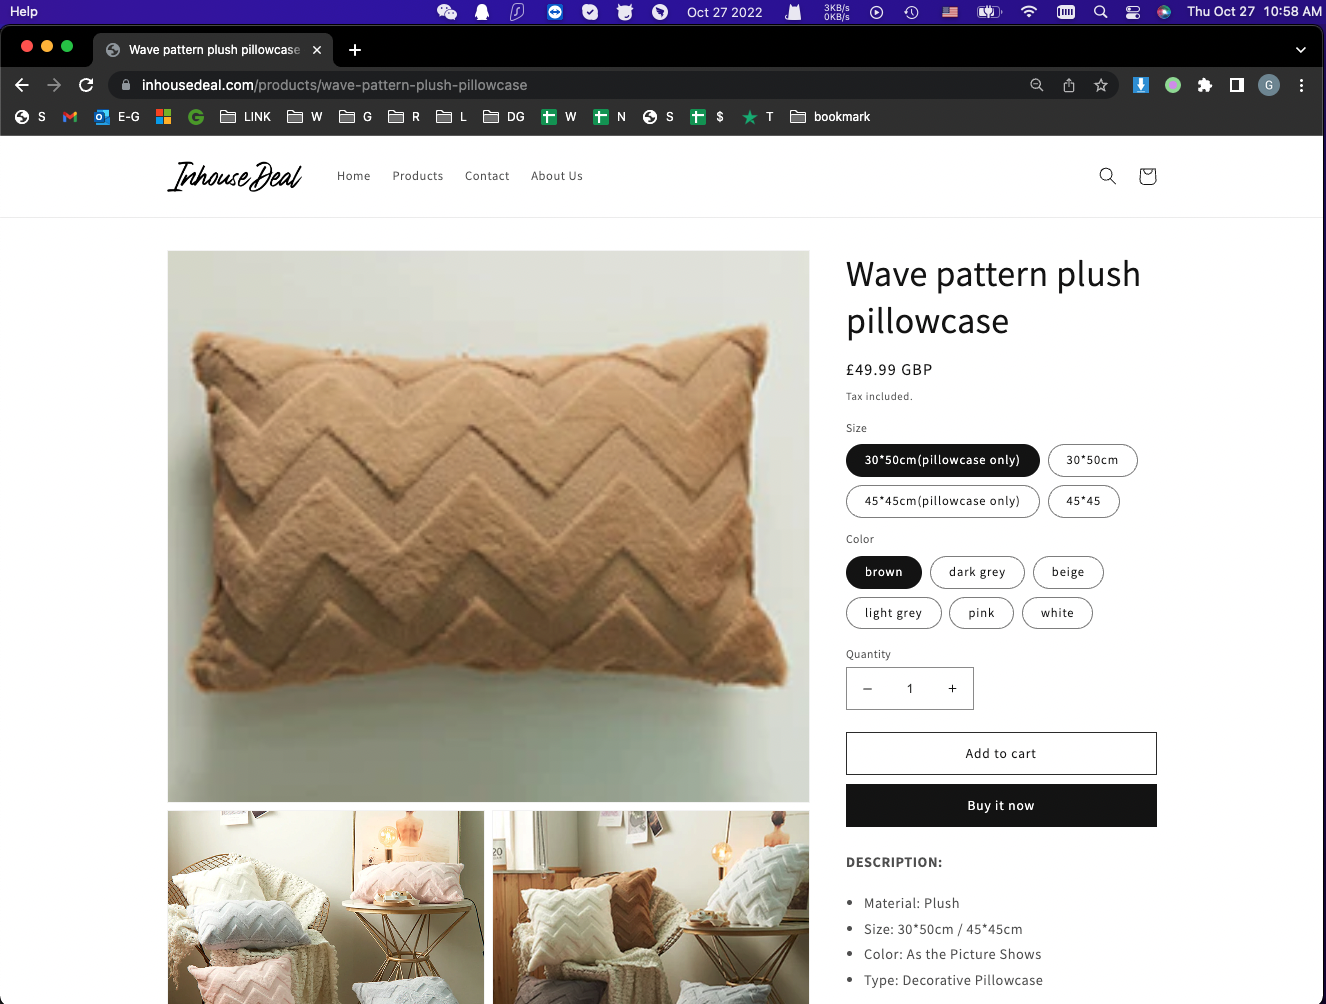The image size is (1326, 1004).
Task: Choose the pink color option
Action: (982, 613)
